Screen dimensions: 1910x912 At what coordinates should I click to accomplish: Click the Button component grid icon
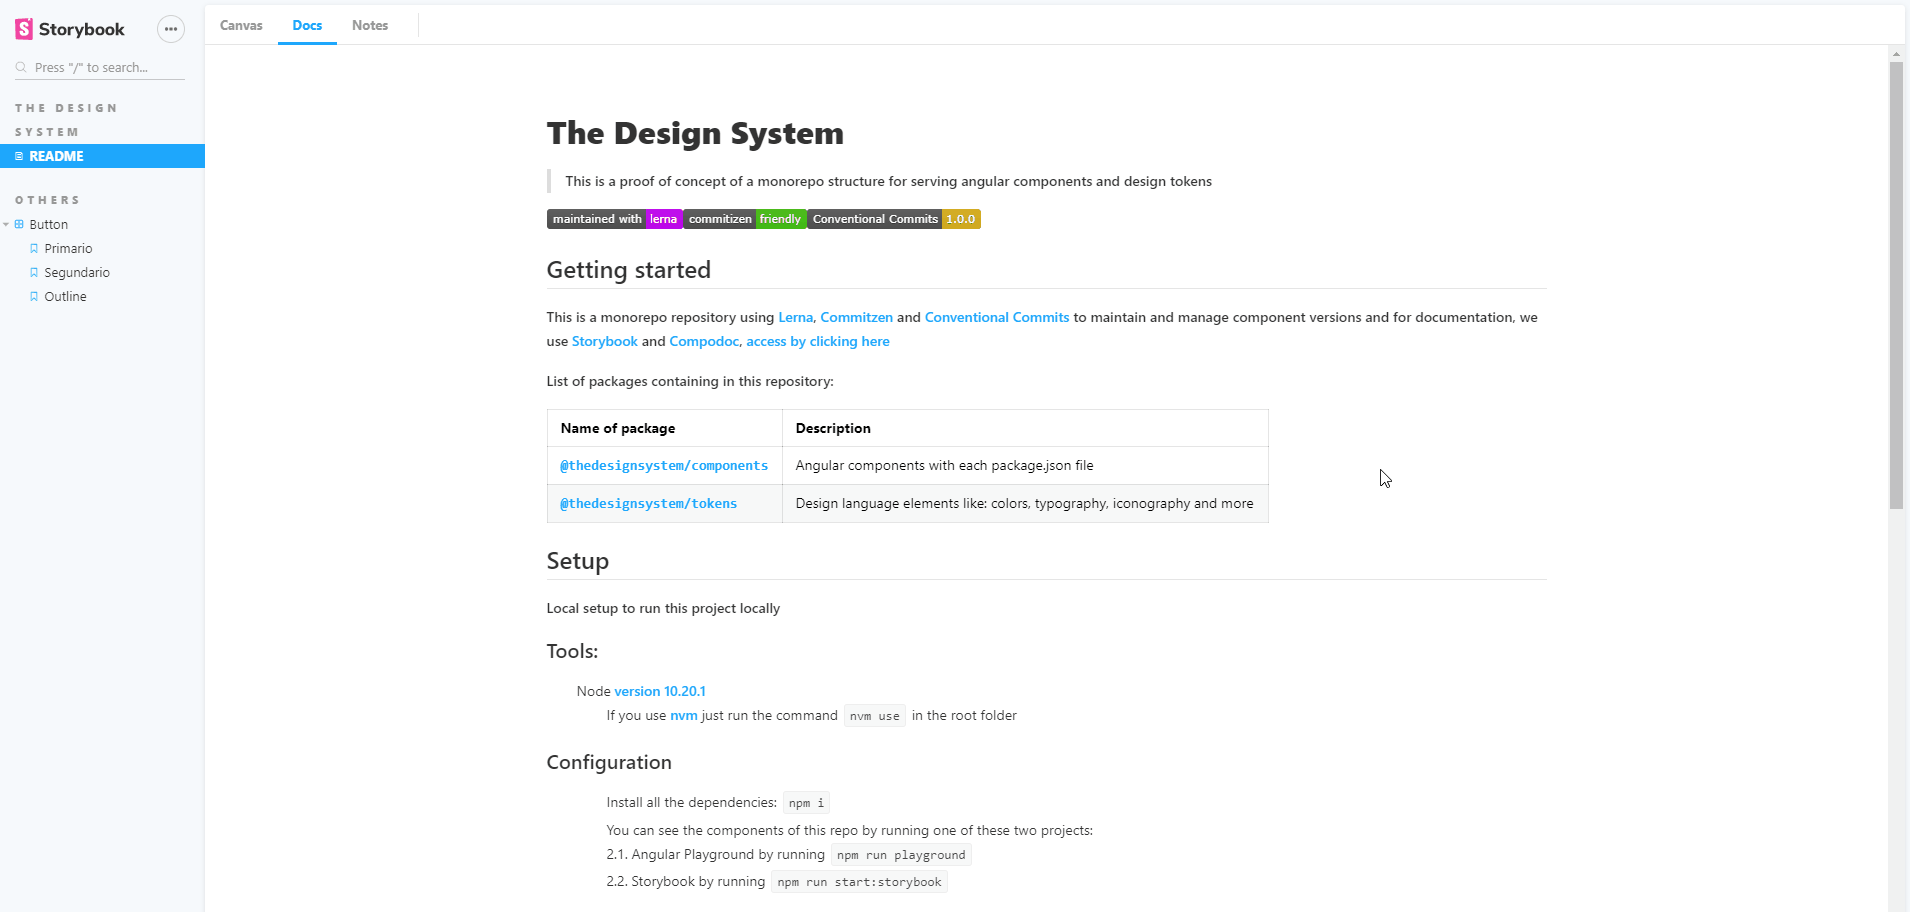tap(19, 224)
